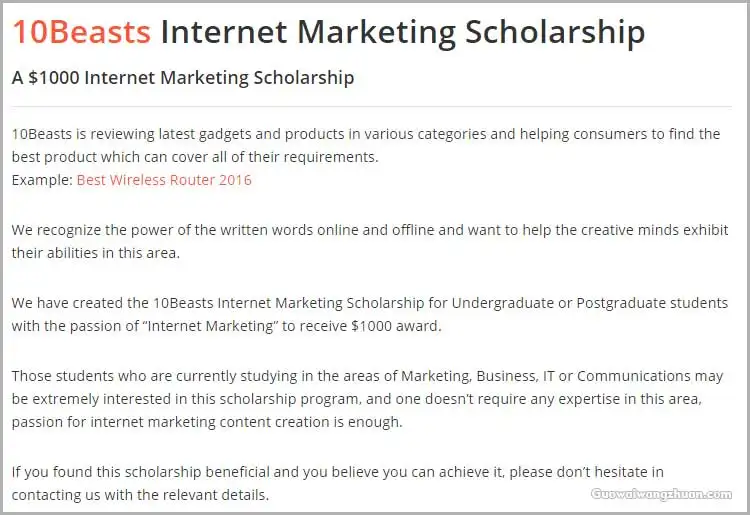Click the word Example before the router link

(42, 180)
